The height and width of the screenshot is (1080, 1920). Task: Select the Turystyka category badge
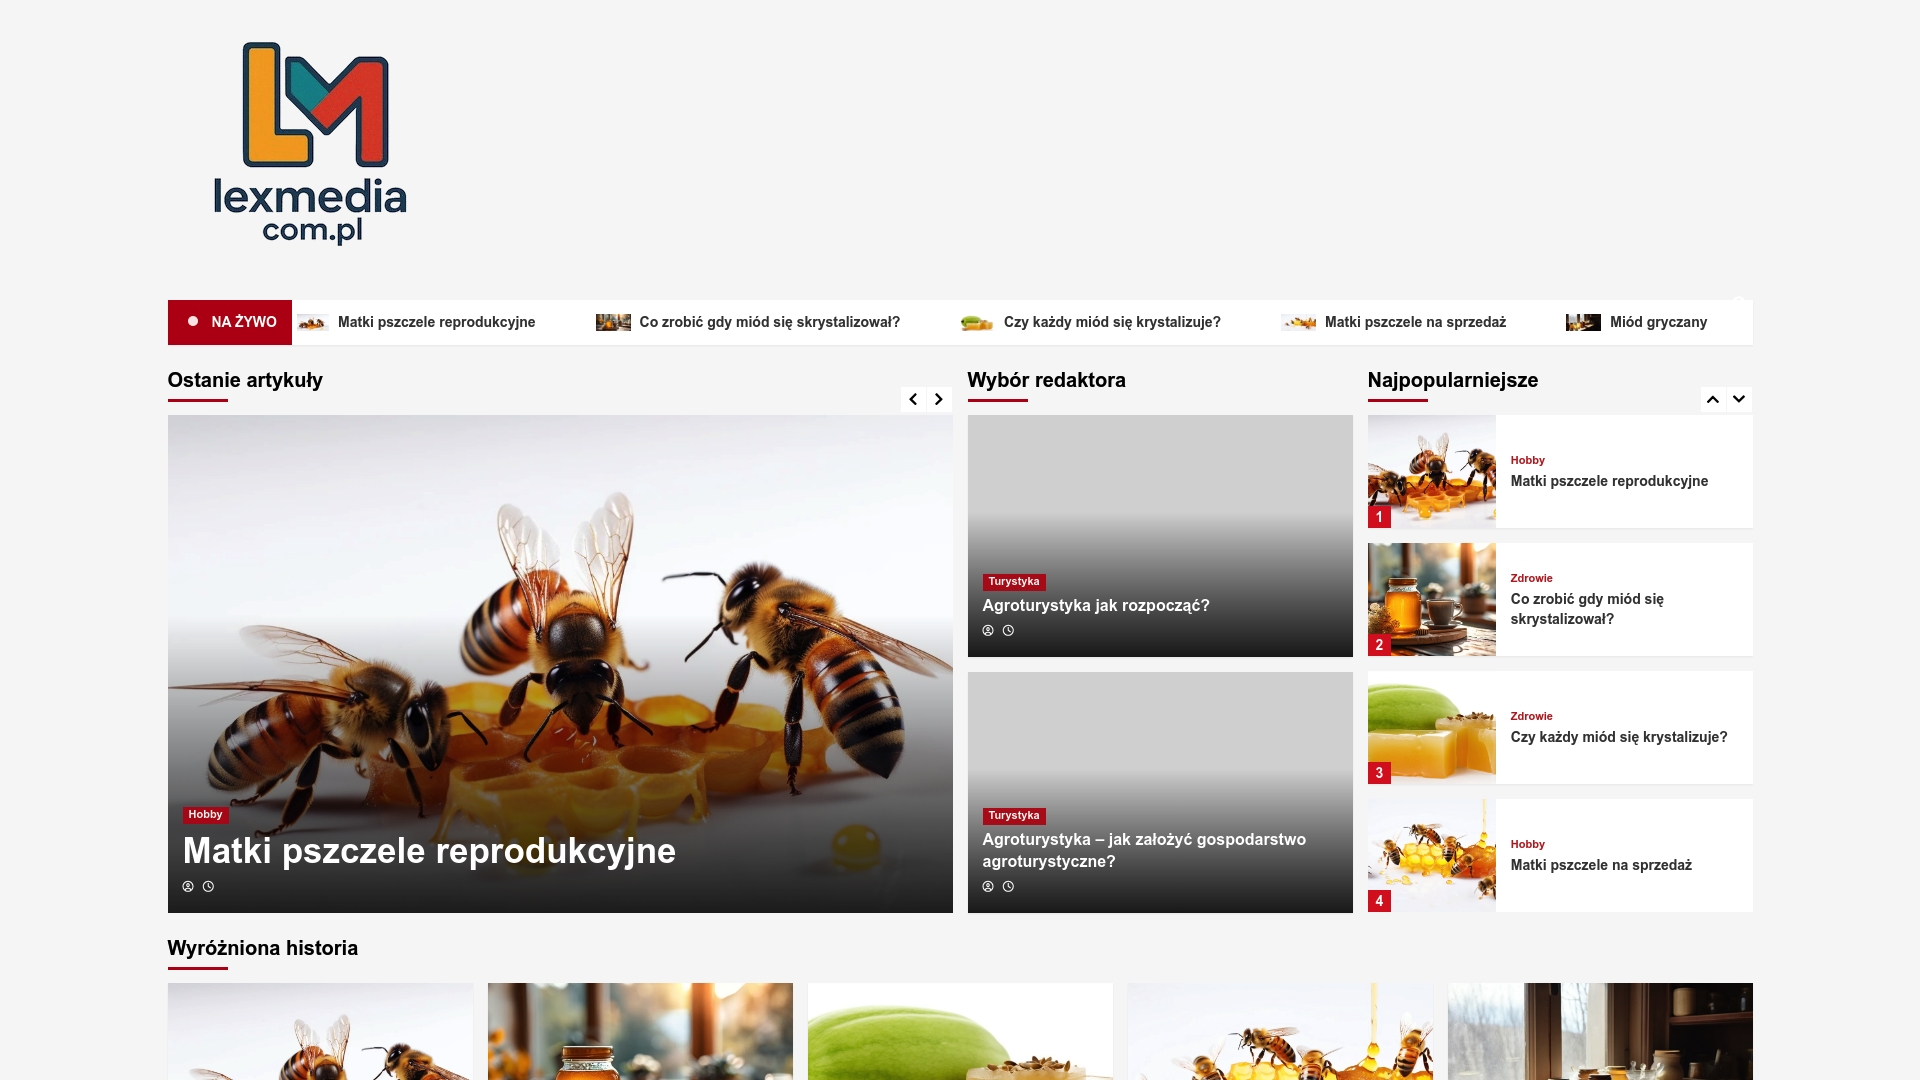(1014, 581)
